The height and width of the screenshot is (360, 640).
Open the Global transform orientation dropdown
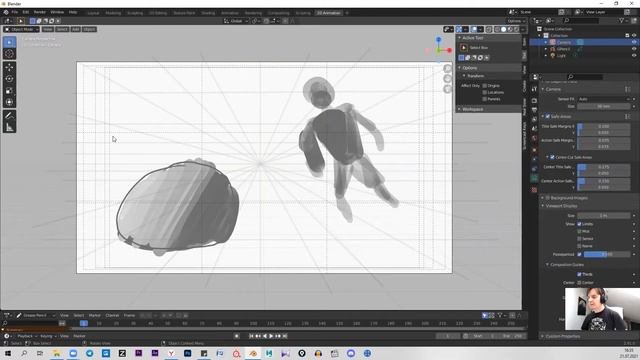pyautogui.click(x=236, y=21)
